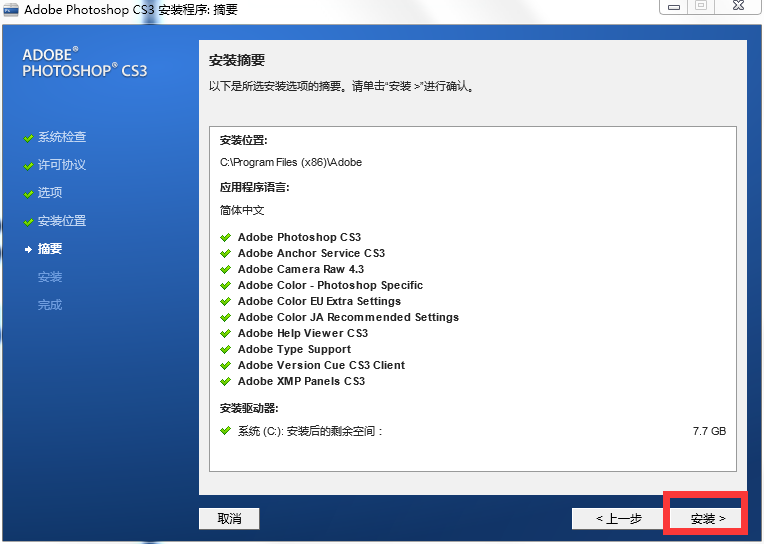The image size is (764, 544).
Task: Click the checkmark next to 系统检查 step
Action: click(28, 138)
